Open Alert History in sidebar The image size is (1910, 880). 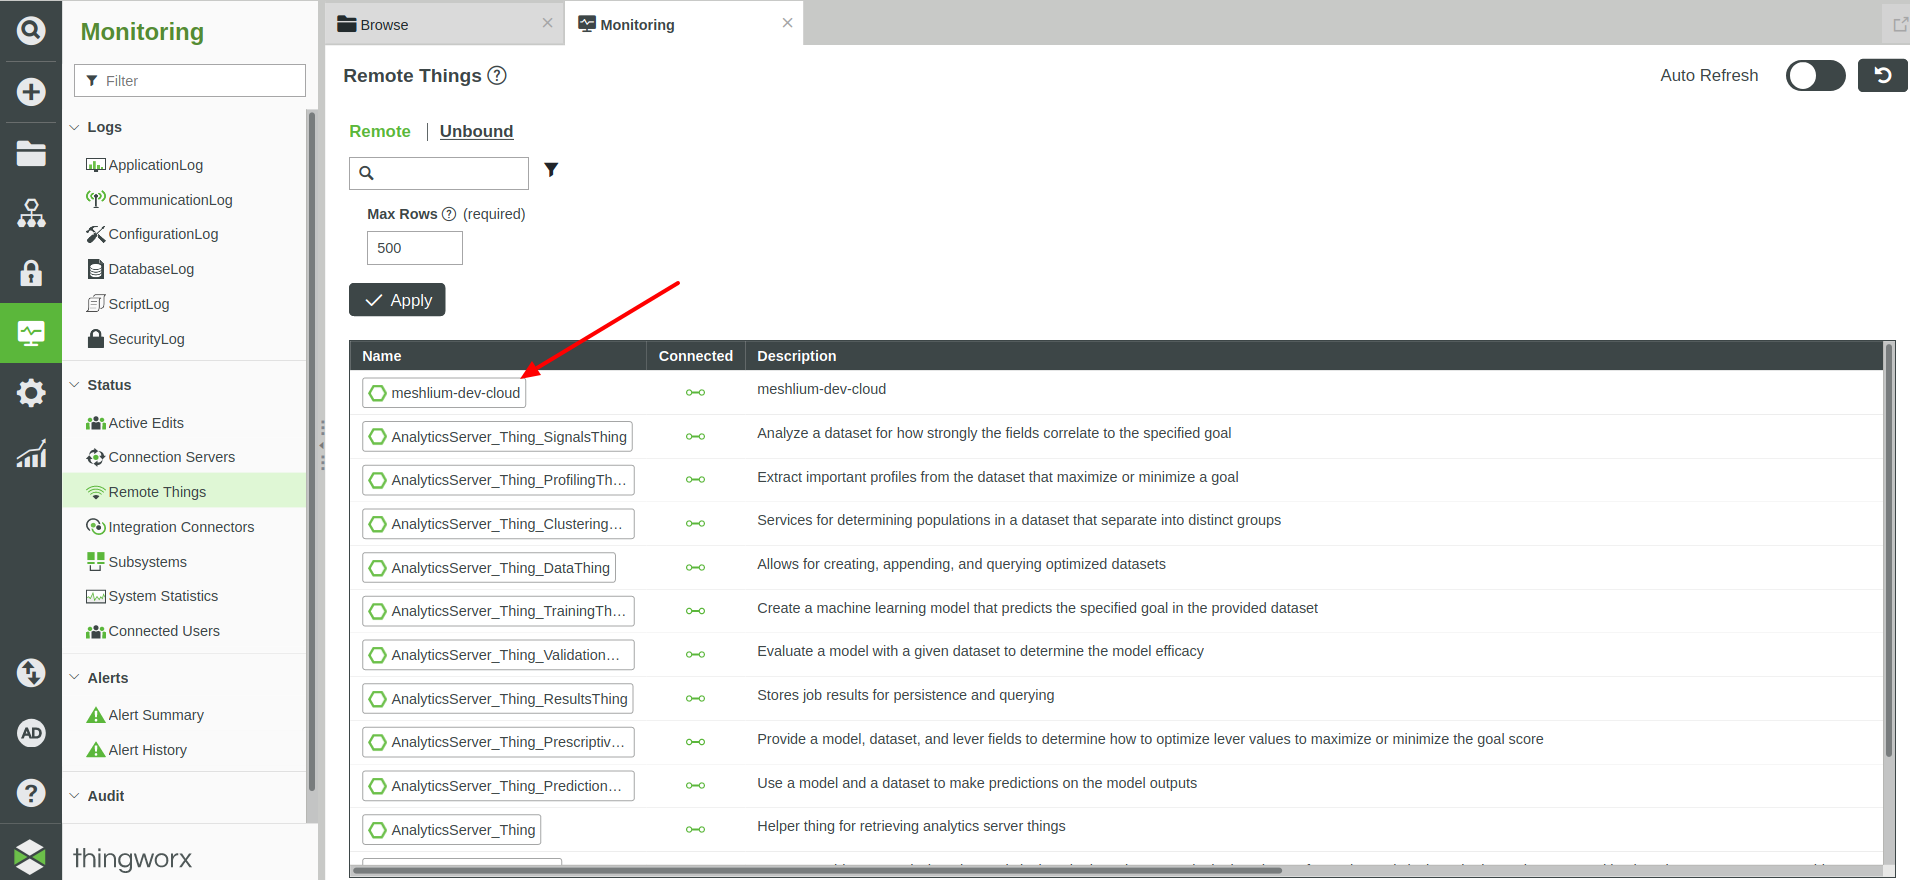point(137,750)
